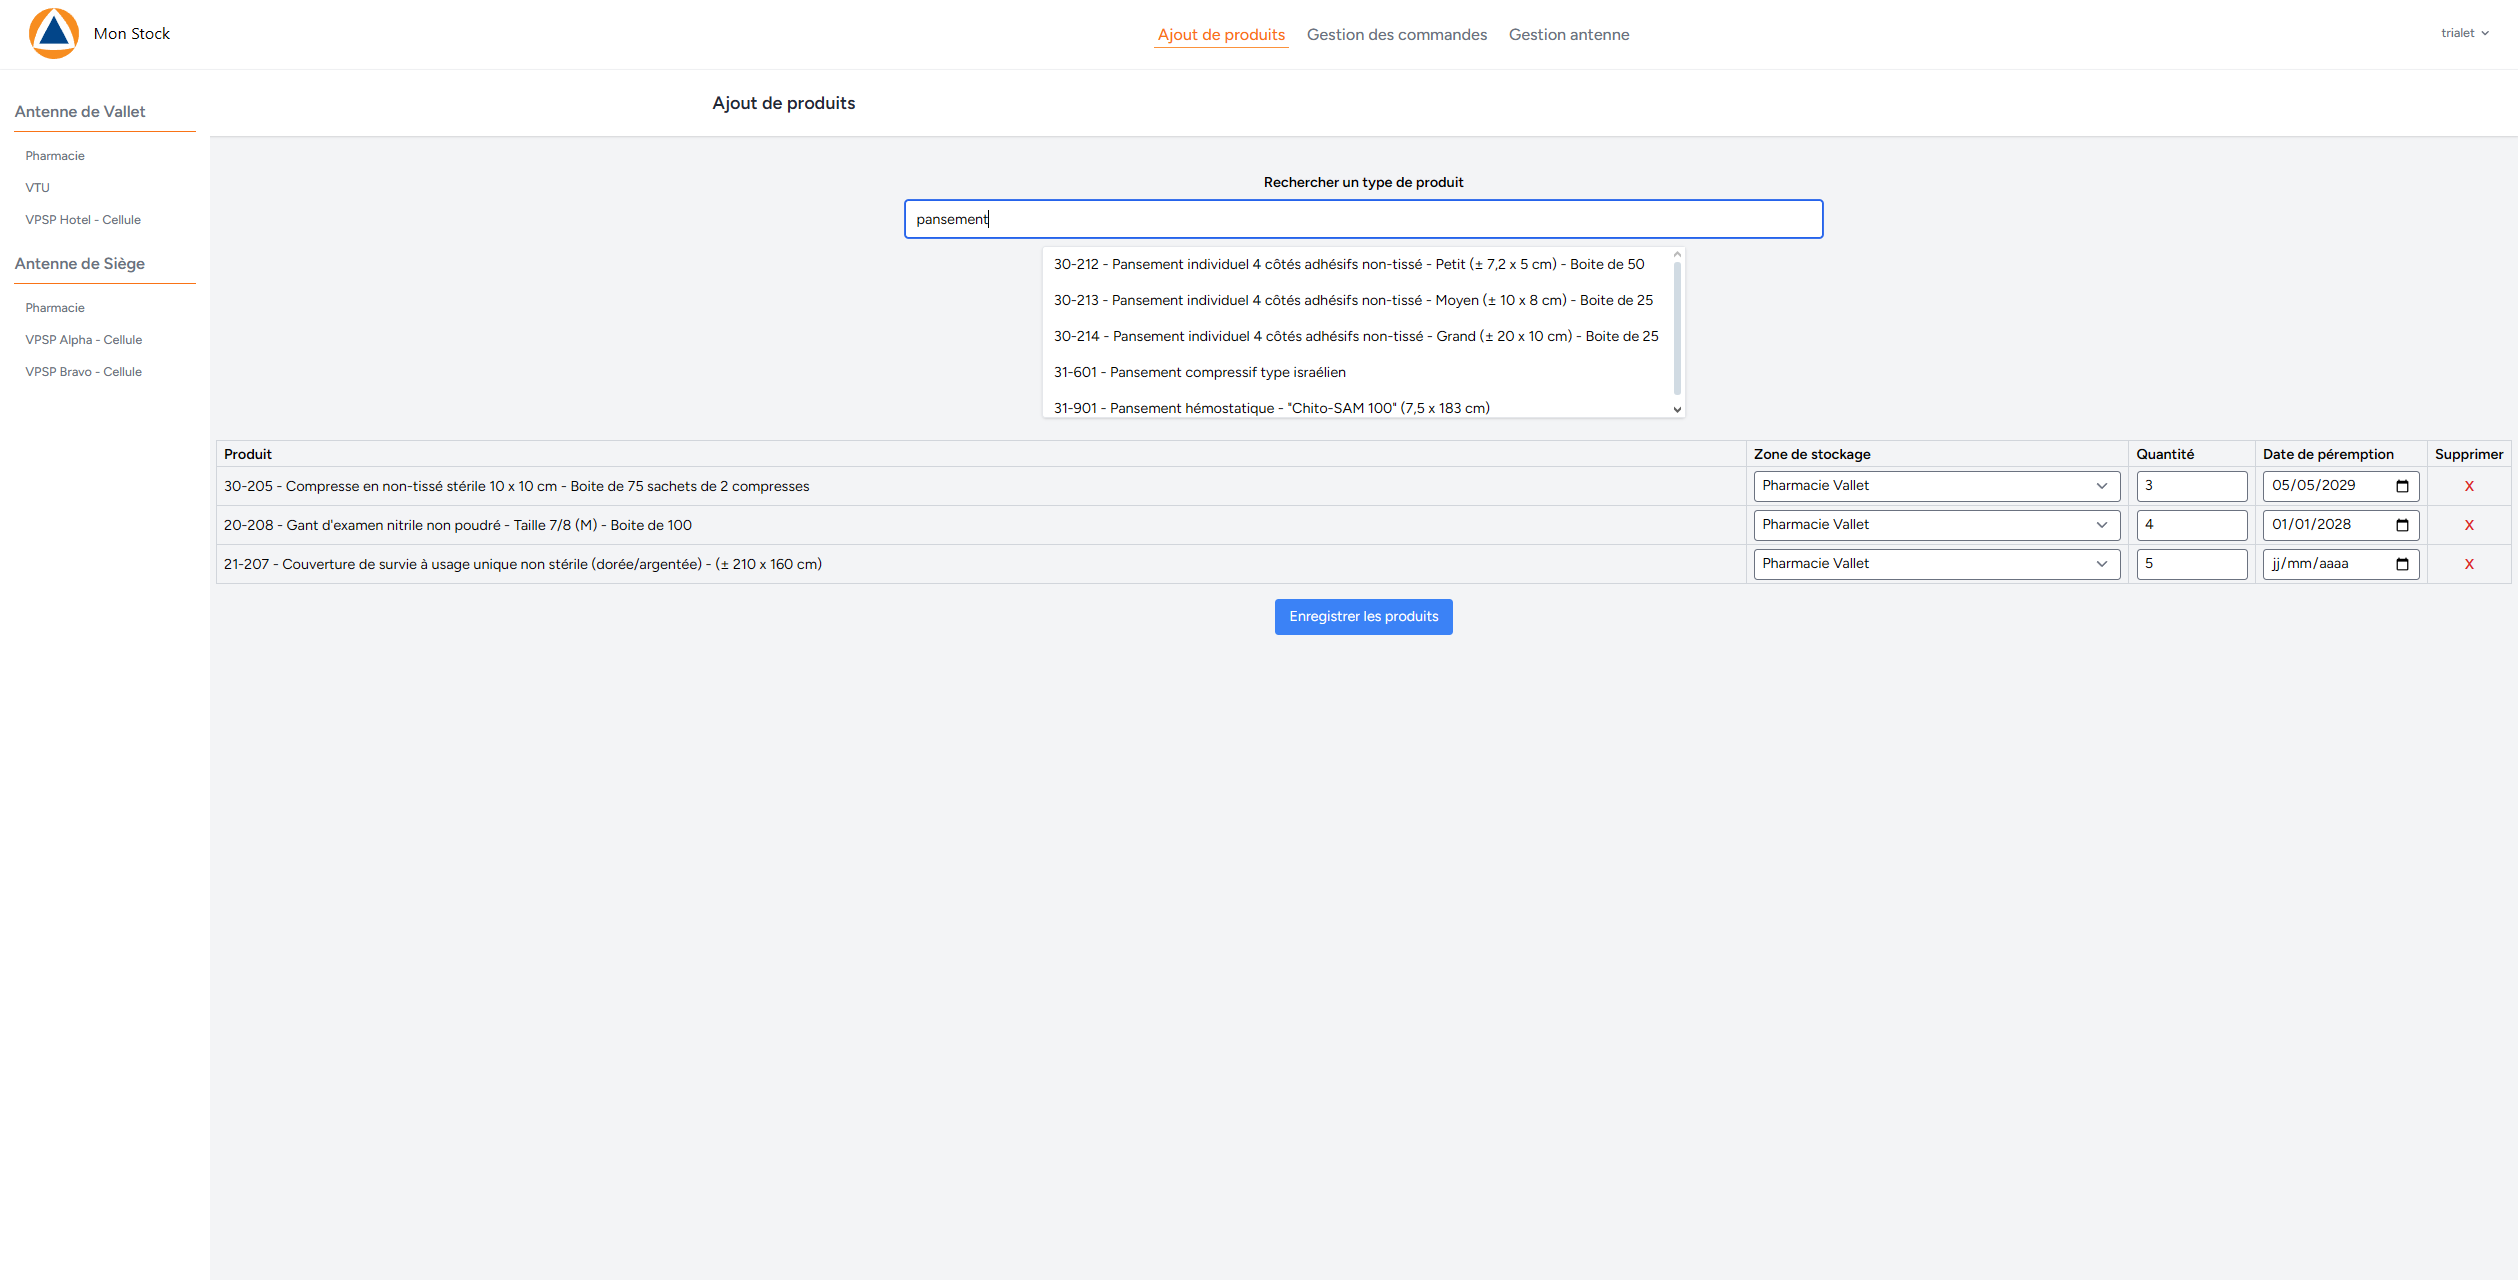Click the Mon Stock triangle logo
The image size is (2518, 1280).
point(54,33)
